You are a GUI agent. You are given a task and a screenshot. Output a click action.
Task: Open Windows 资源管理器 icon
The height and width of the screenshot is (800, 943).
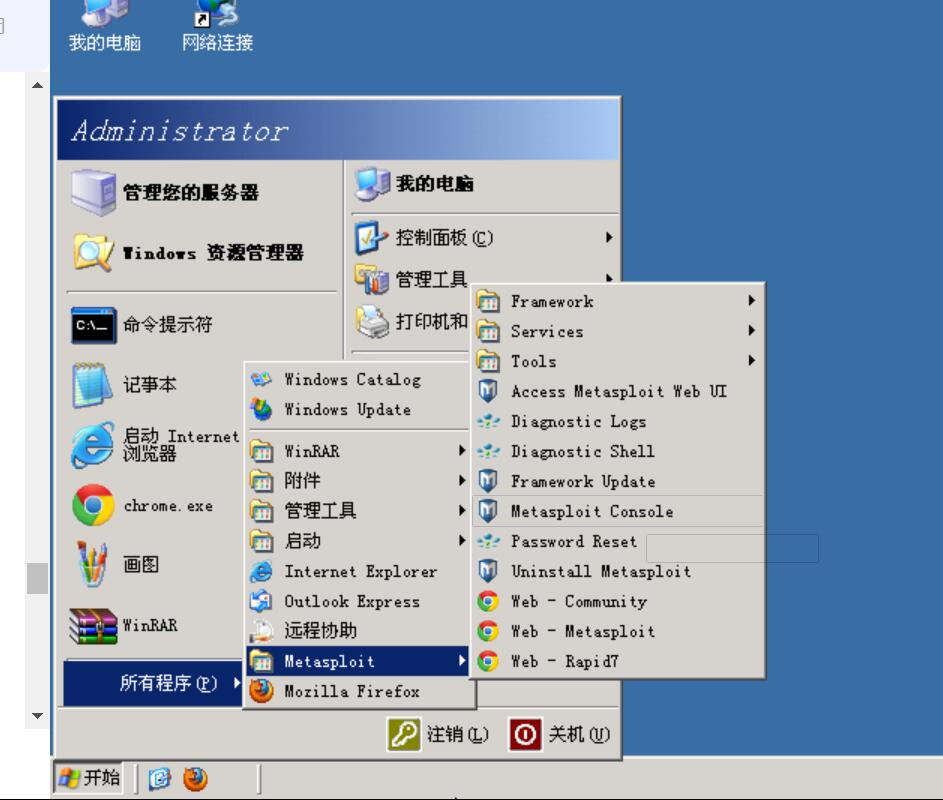[x=93, y=253]
